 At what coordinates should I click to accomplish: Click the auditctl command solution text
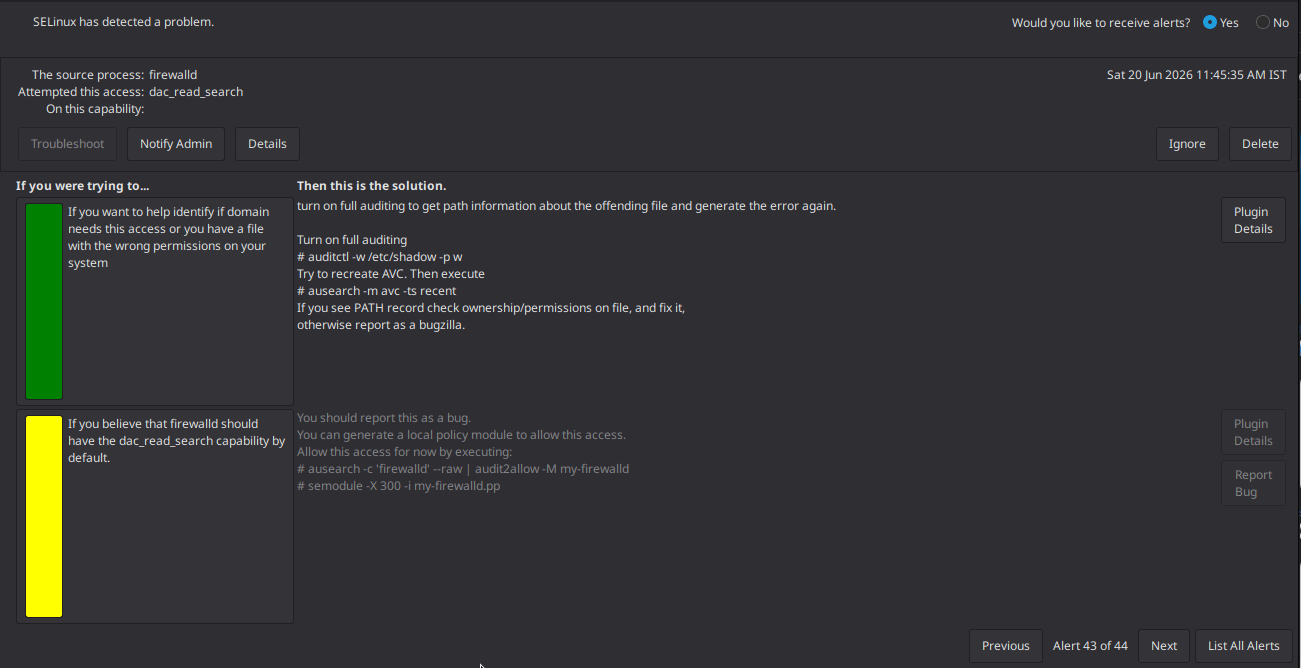coord(379,257)
